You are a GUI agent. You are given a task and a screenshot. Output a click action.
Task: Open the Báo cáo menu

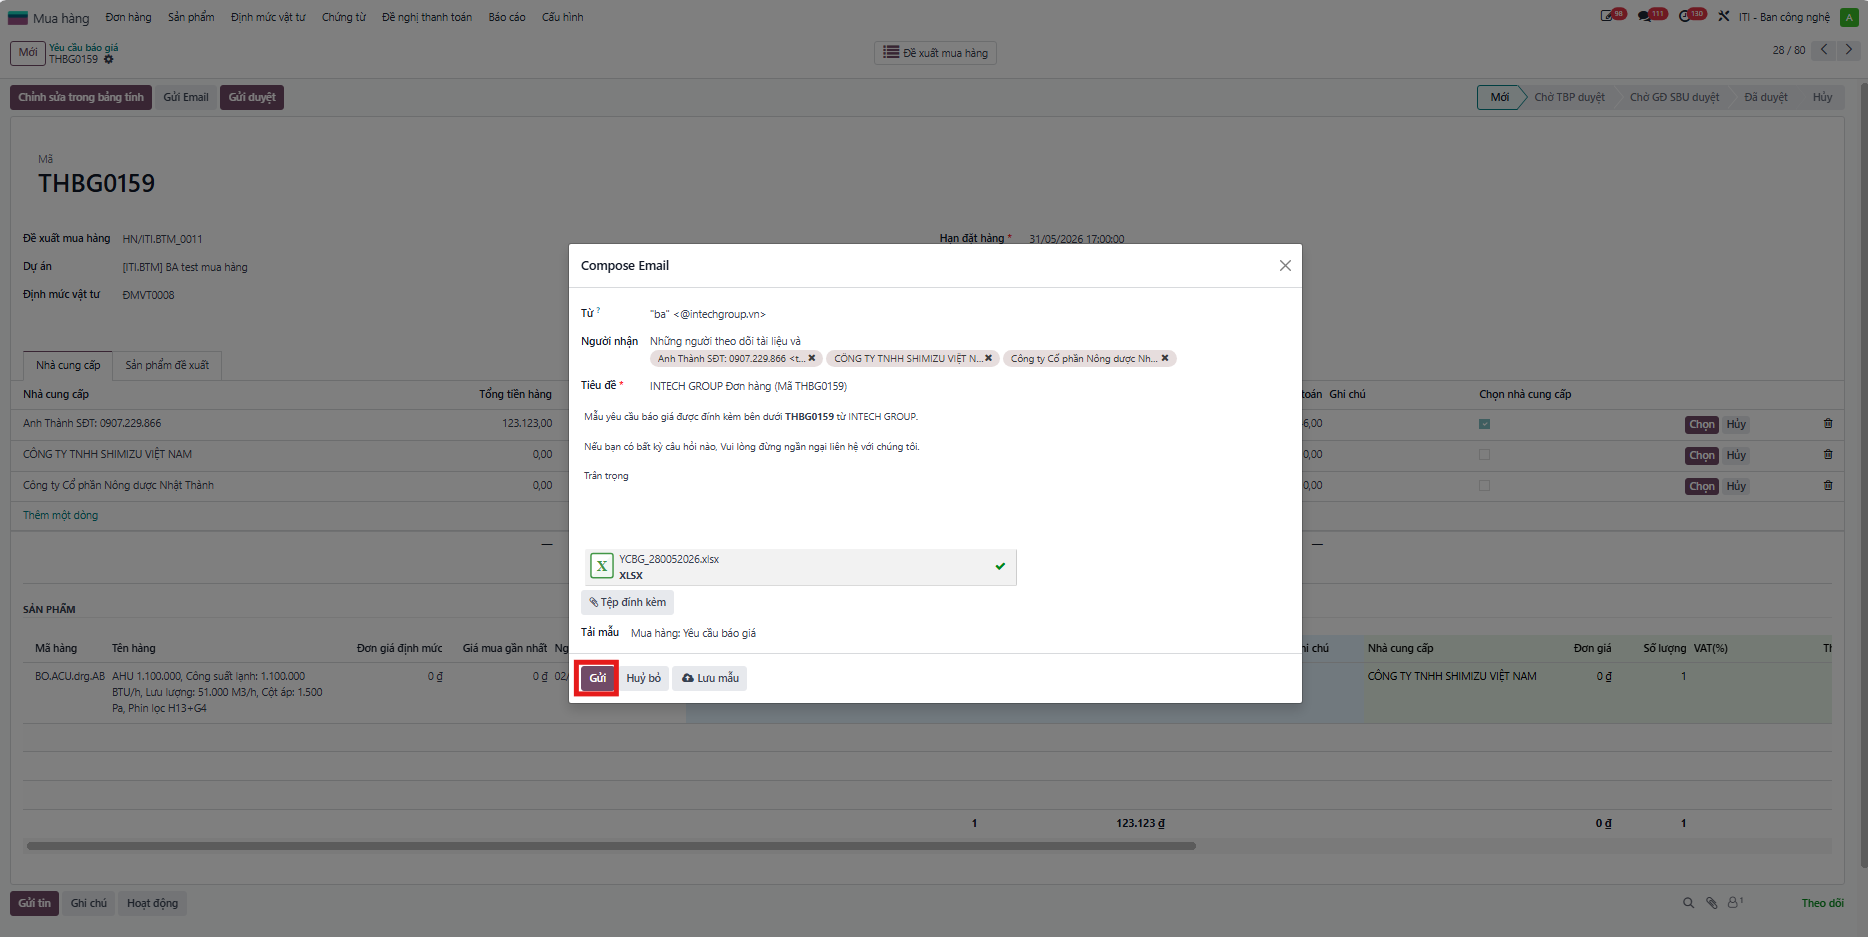(507, 17)
